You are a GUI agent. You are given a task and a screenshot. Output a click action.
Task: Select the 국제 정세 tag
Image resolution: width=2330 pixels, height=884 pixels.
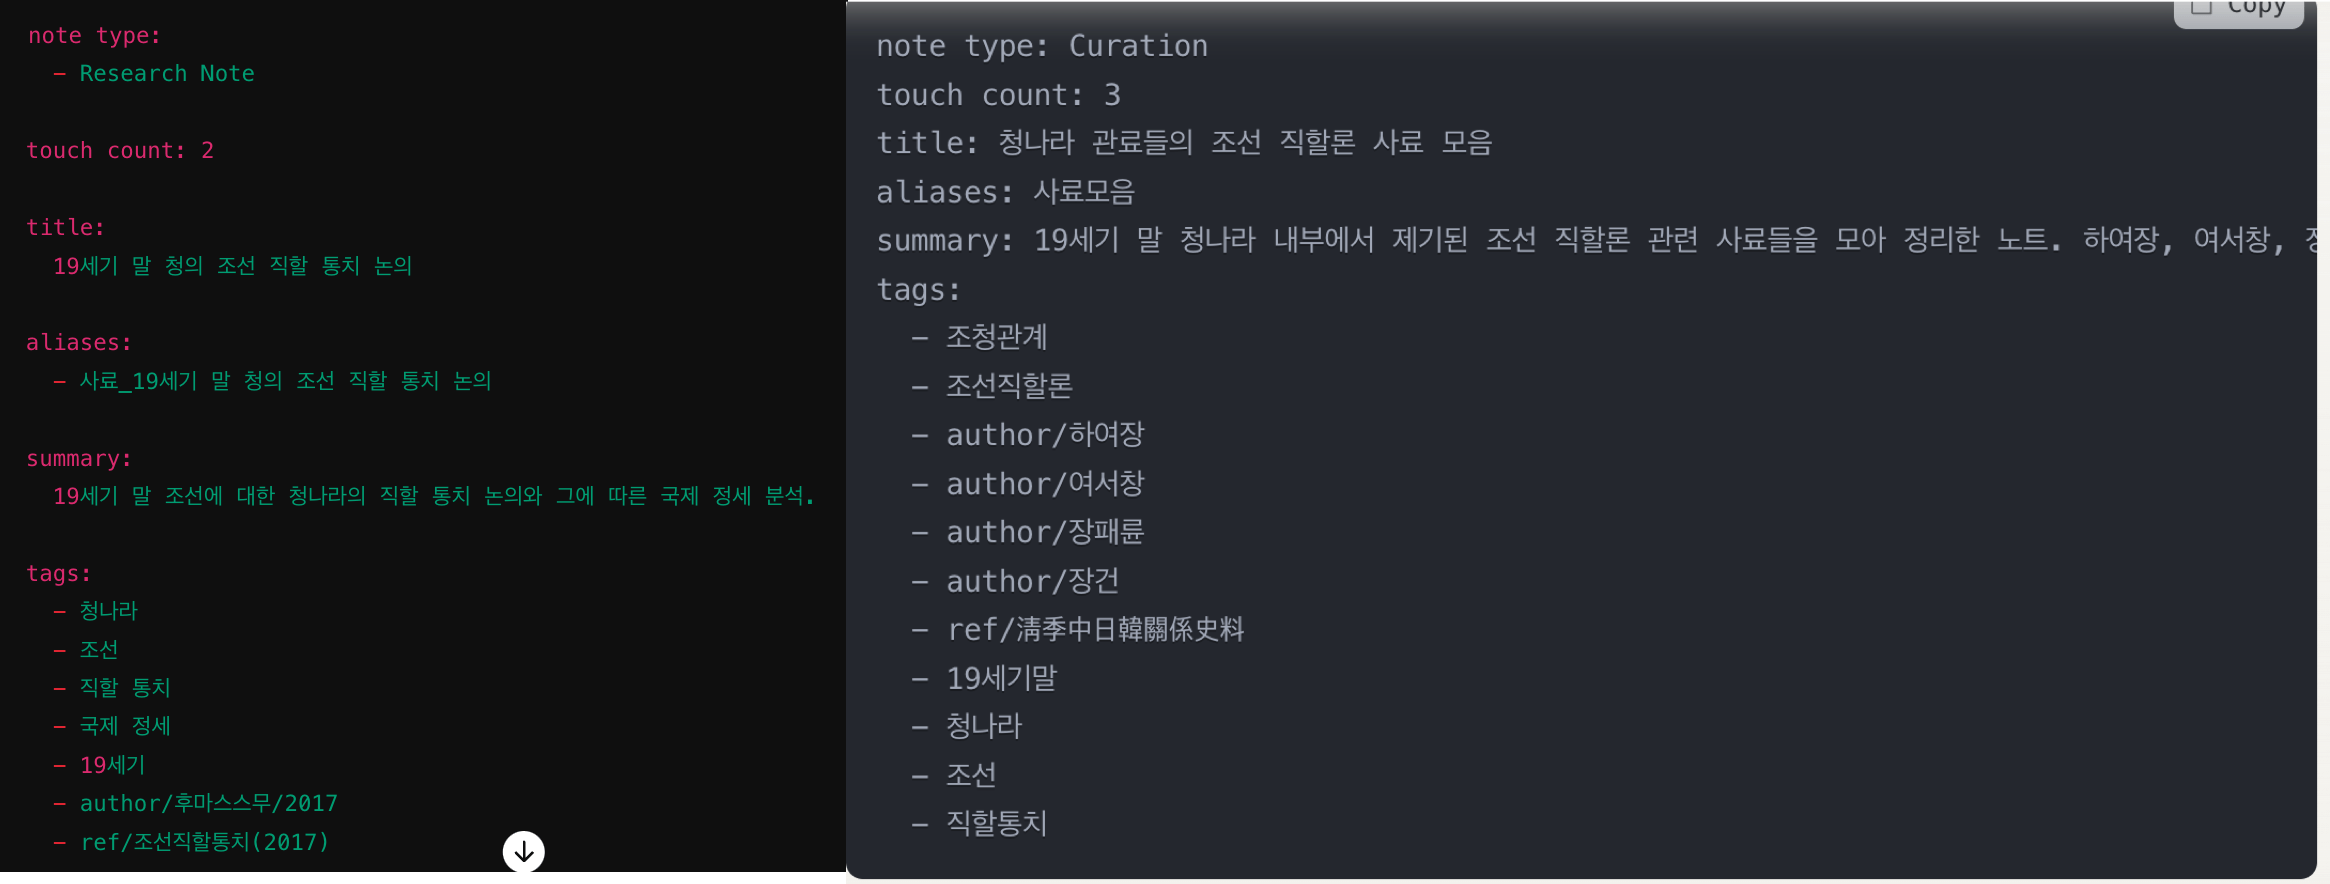point(125,726)
